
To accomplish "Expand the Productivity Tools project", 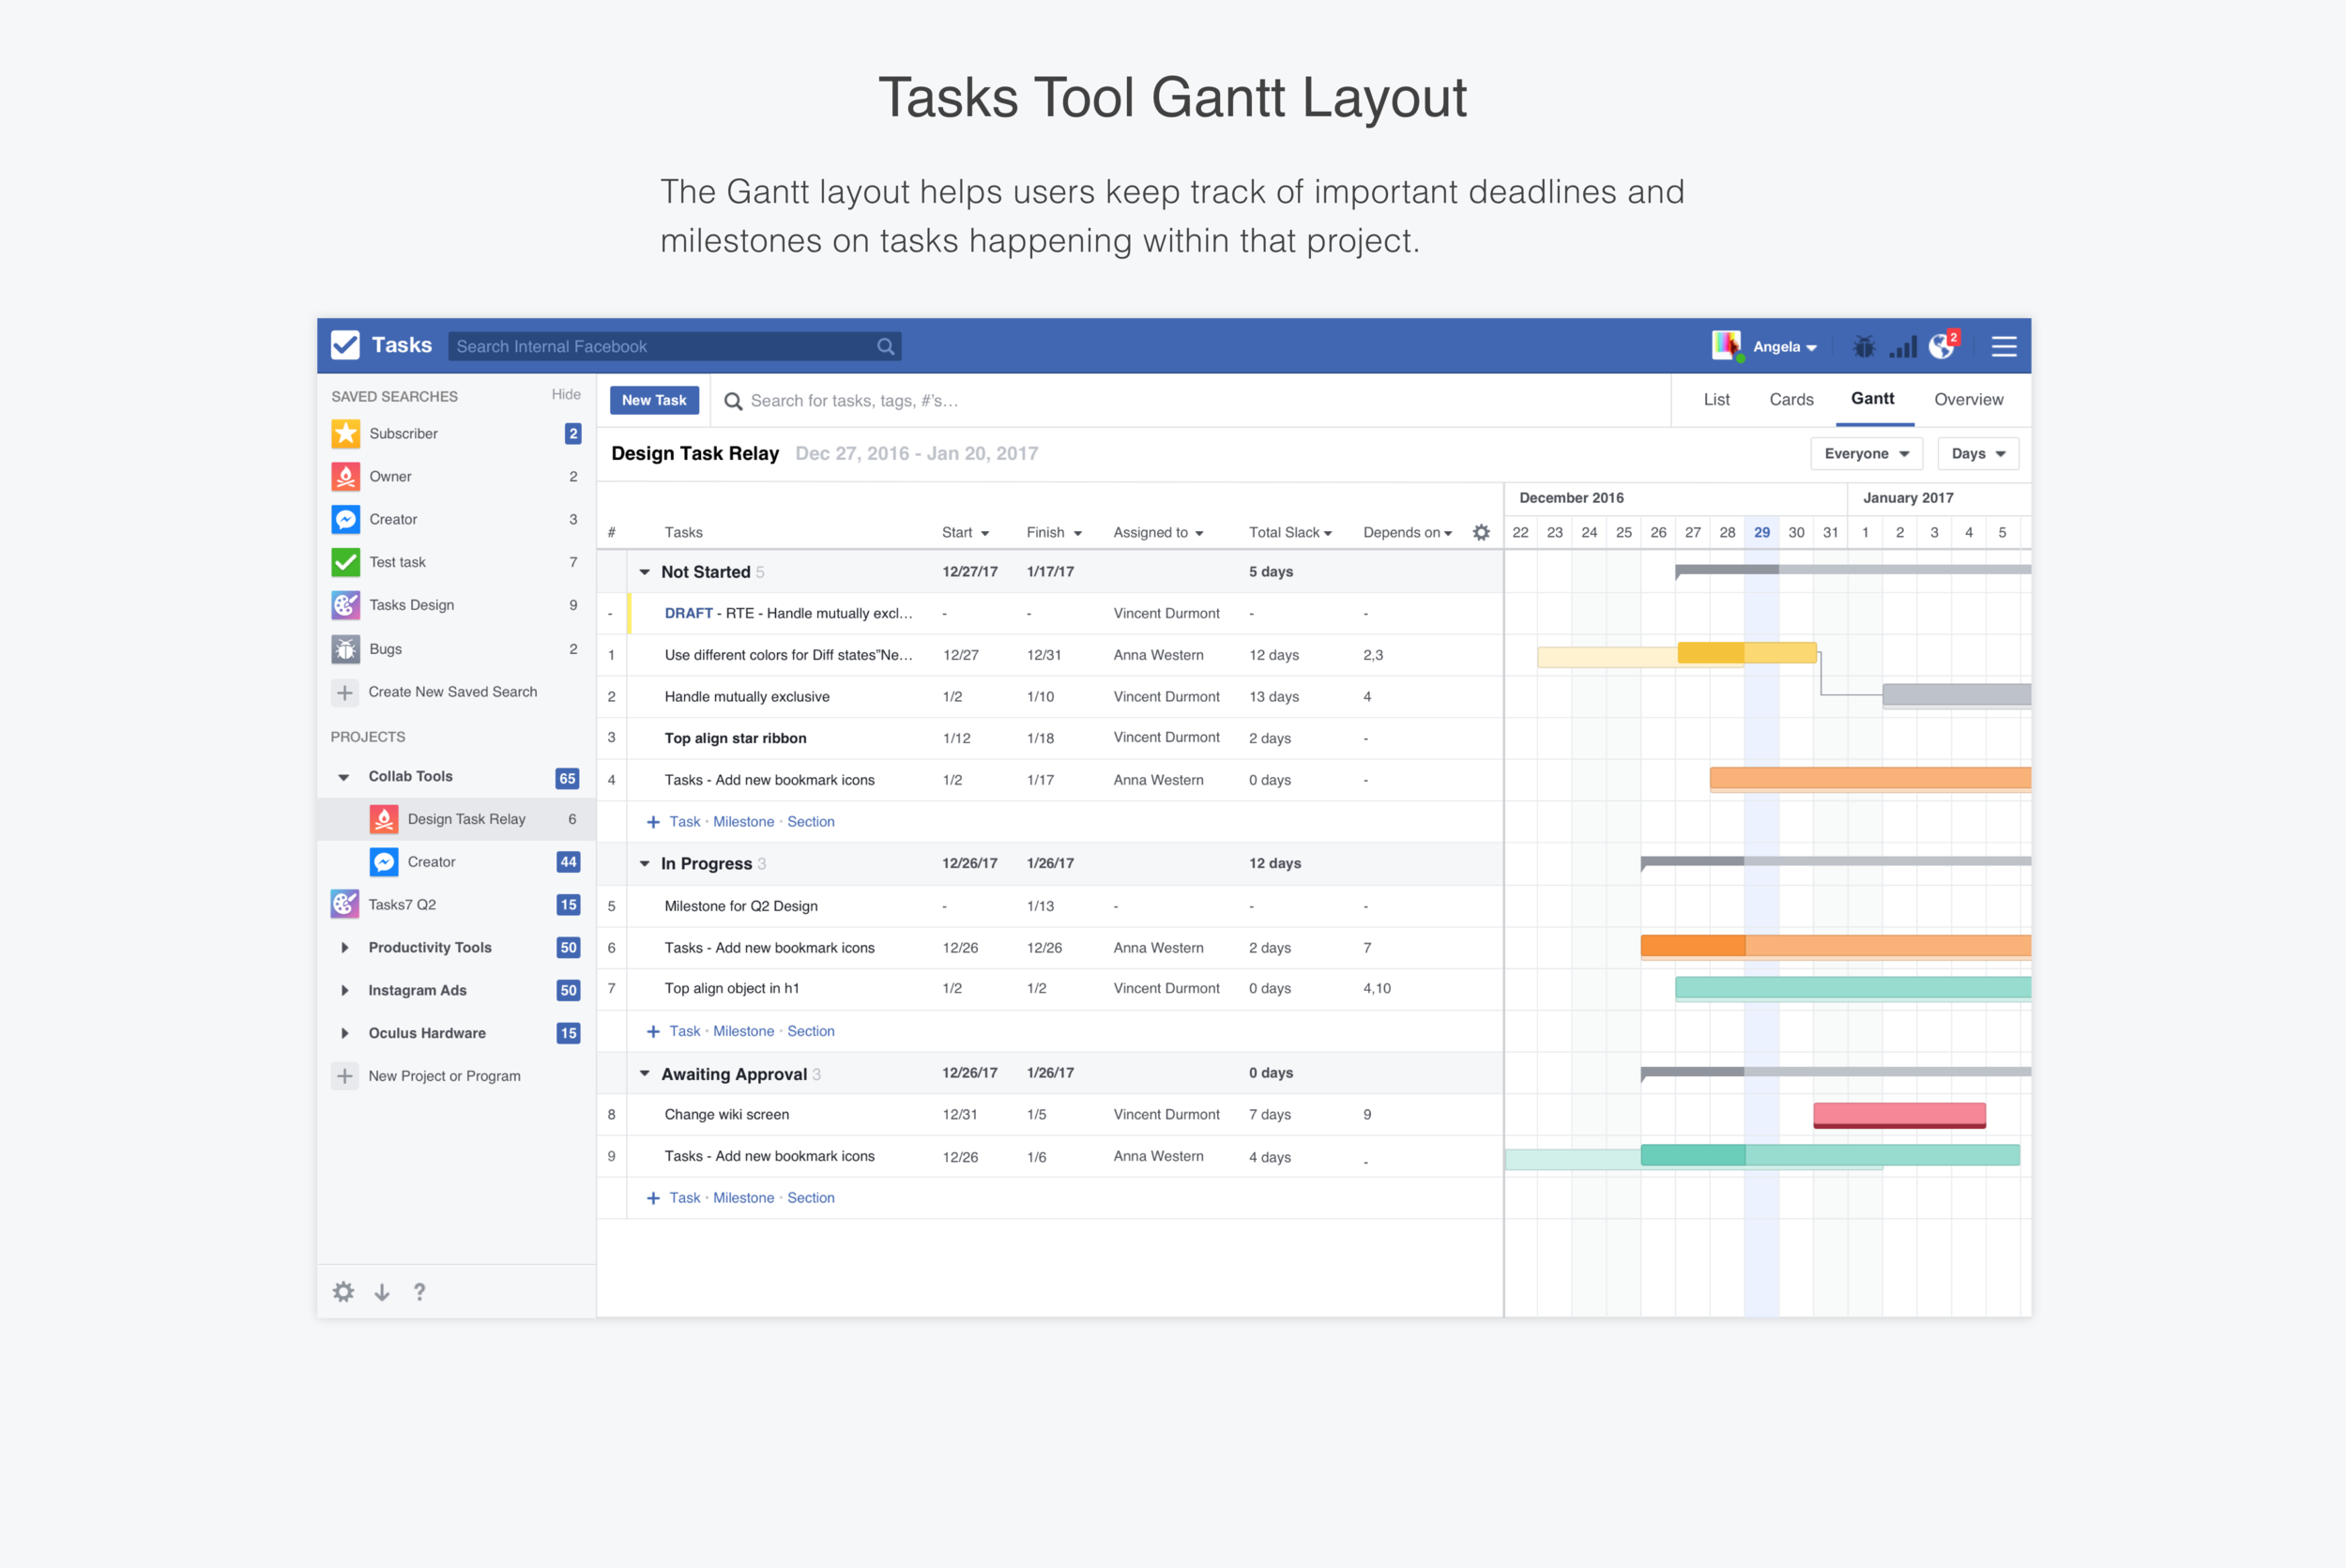I will point(344,947).
